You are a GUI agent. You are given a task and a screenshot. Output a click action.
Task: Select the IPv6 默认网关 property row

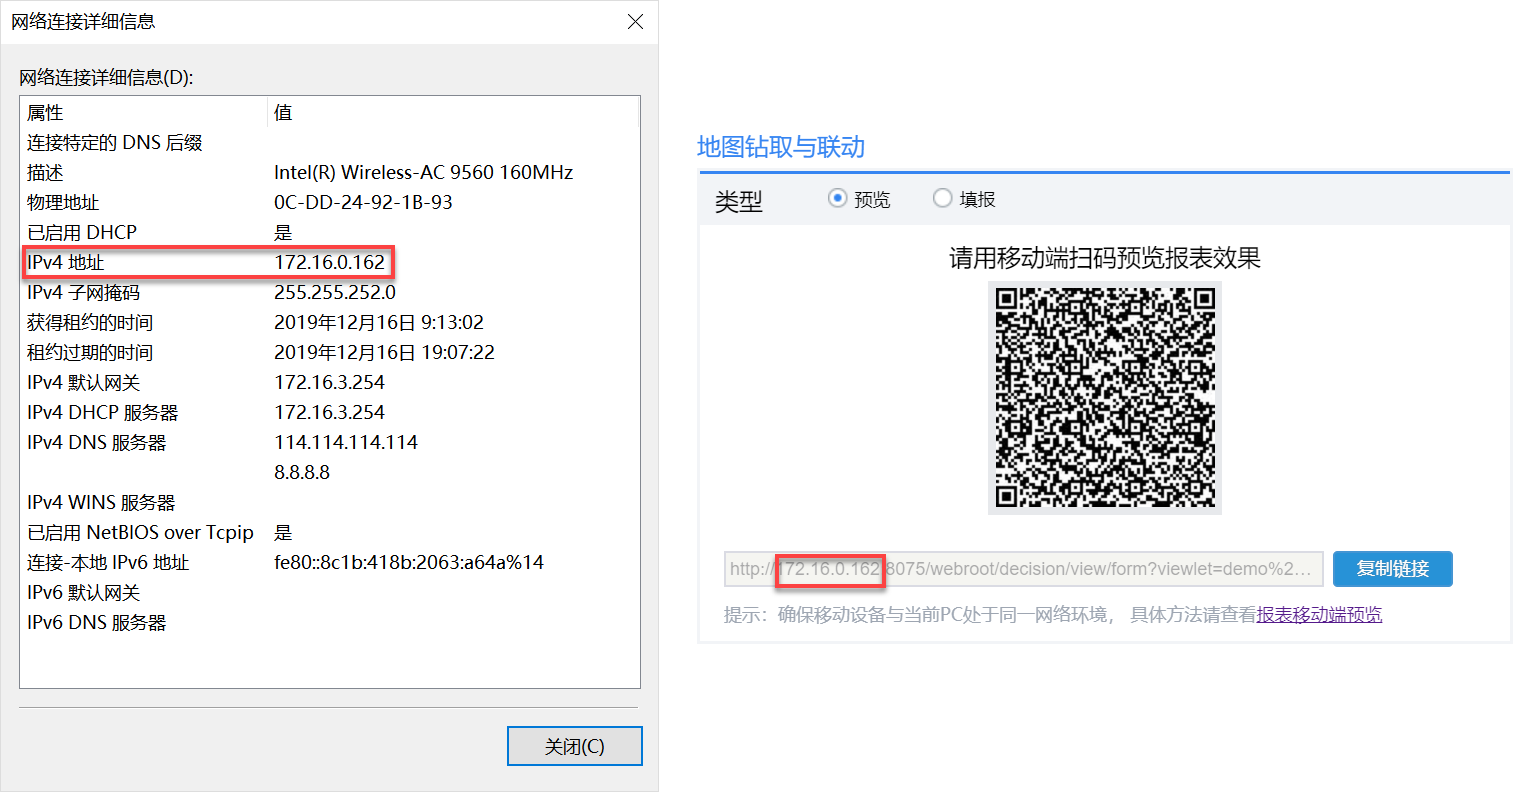(x=330, y=593)
